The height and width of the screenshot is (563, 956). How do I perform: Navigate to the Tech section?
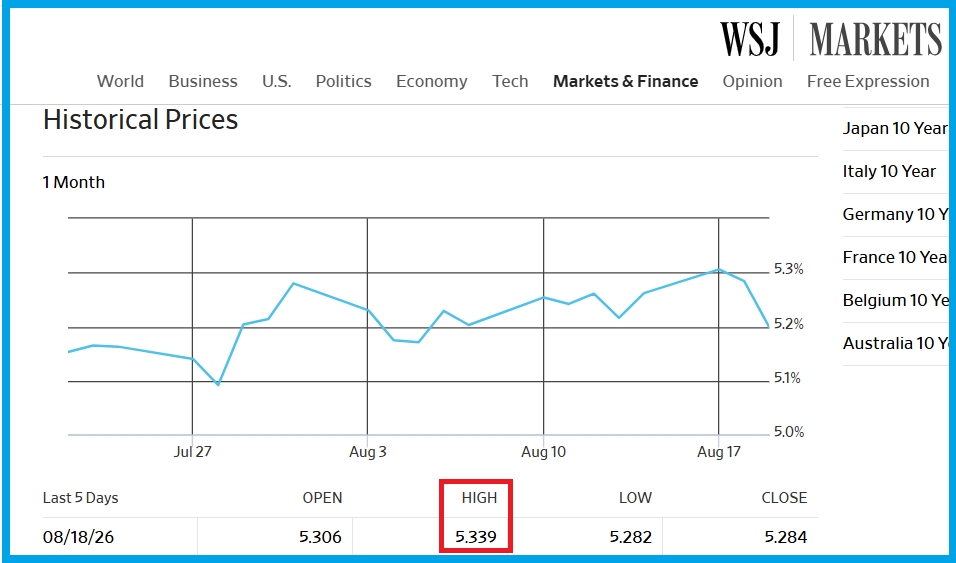(x=510, y=81)
